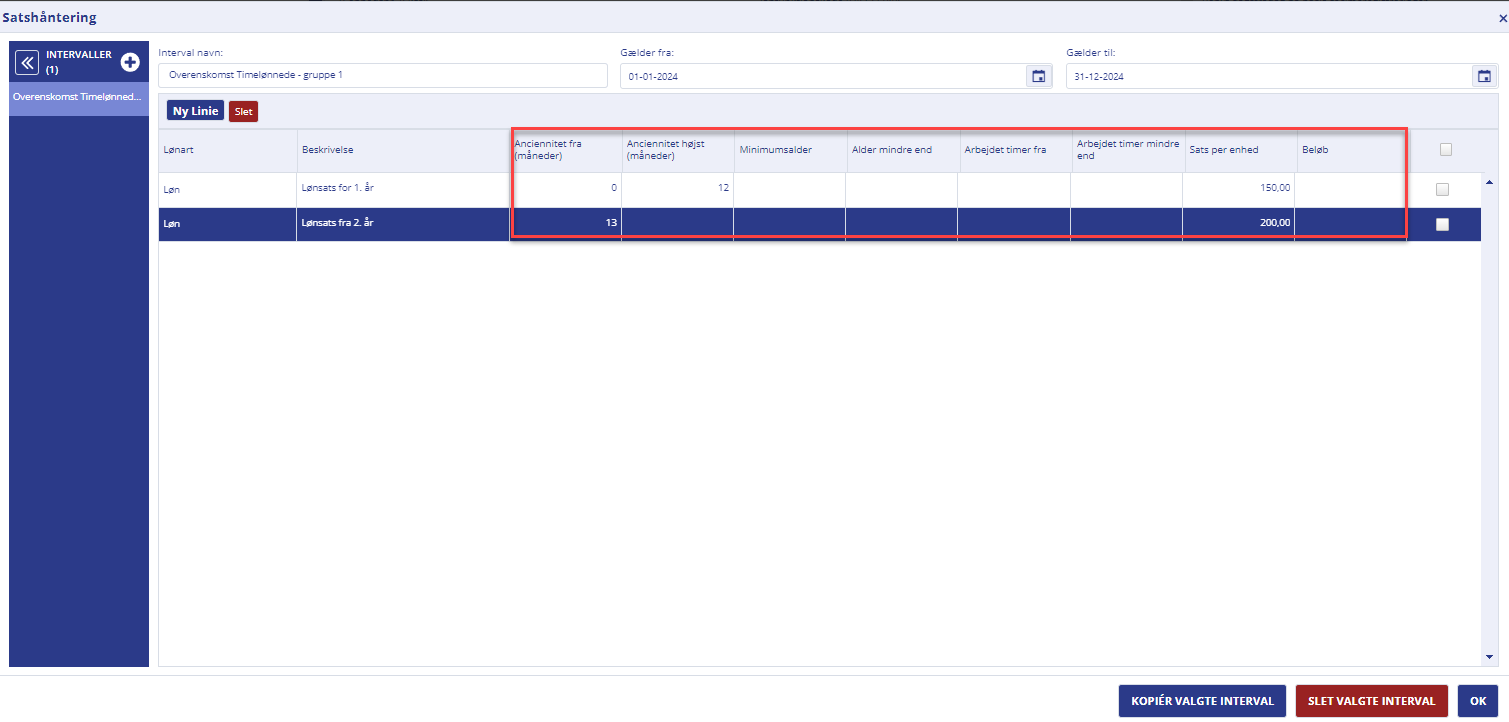Click Minimumsalder column header
Viewport: 1509px width, 722px height.
[790, 150]
